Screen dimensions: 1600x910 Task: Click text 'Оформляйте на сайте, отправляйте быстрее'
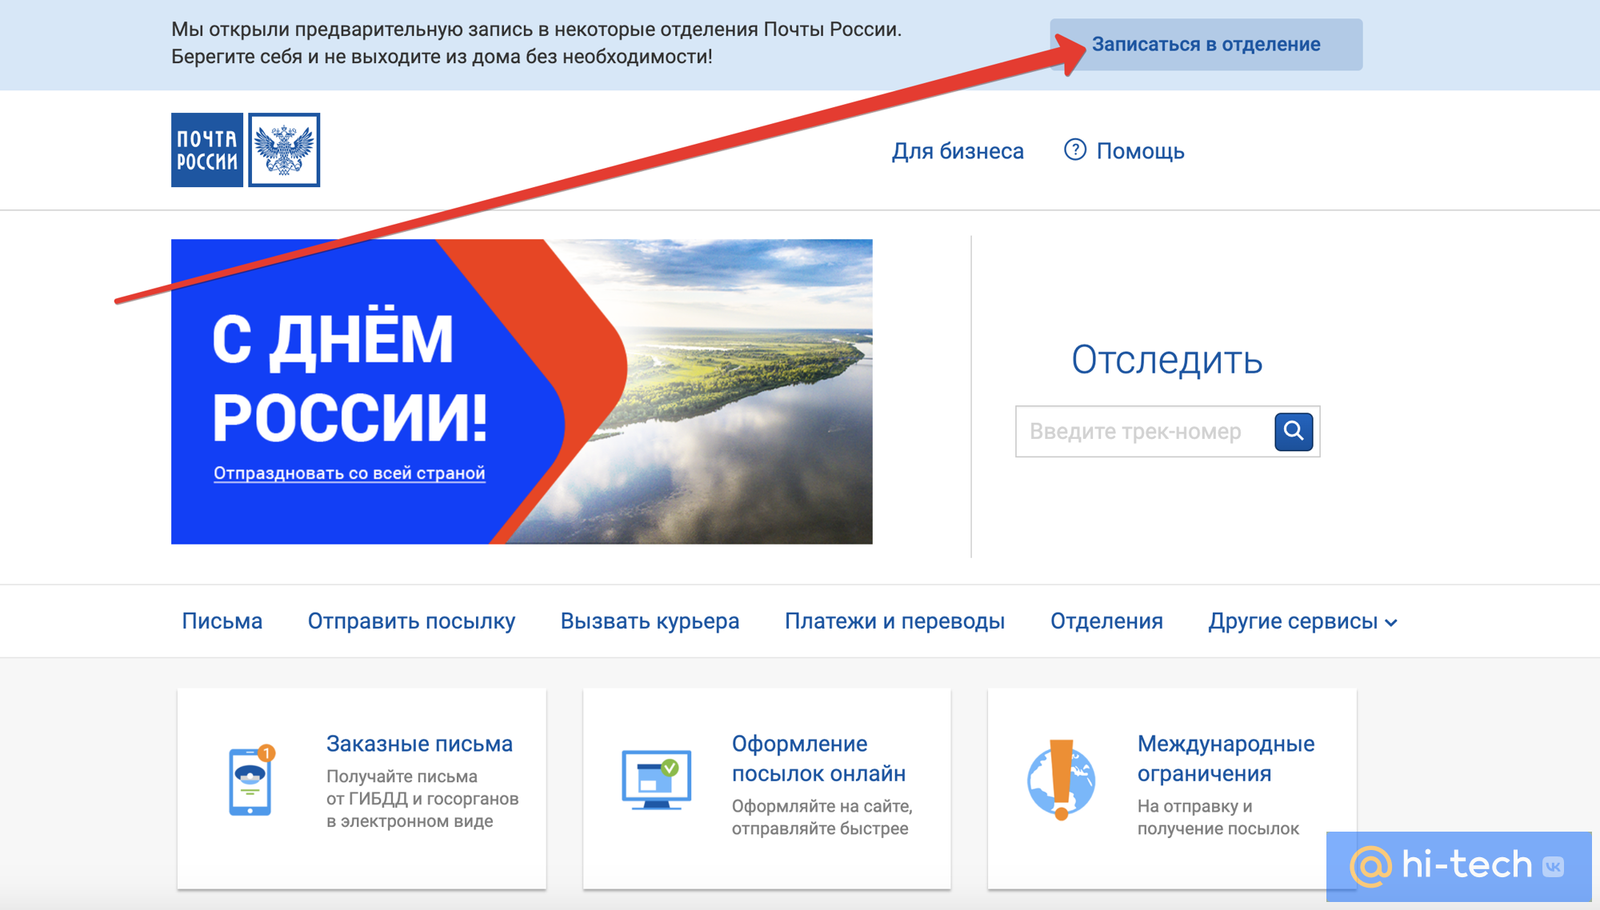point(821,817)
